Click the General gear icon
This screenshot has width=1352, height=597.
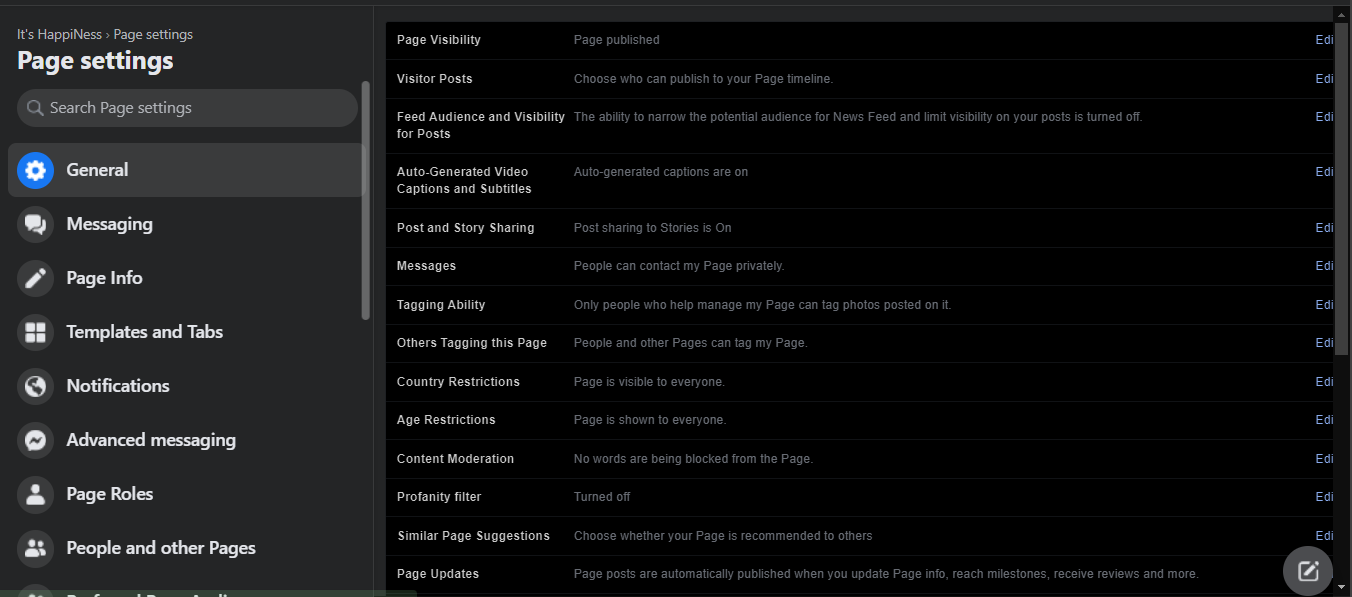(35, 170)
